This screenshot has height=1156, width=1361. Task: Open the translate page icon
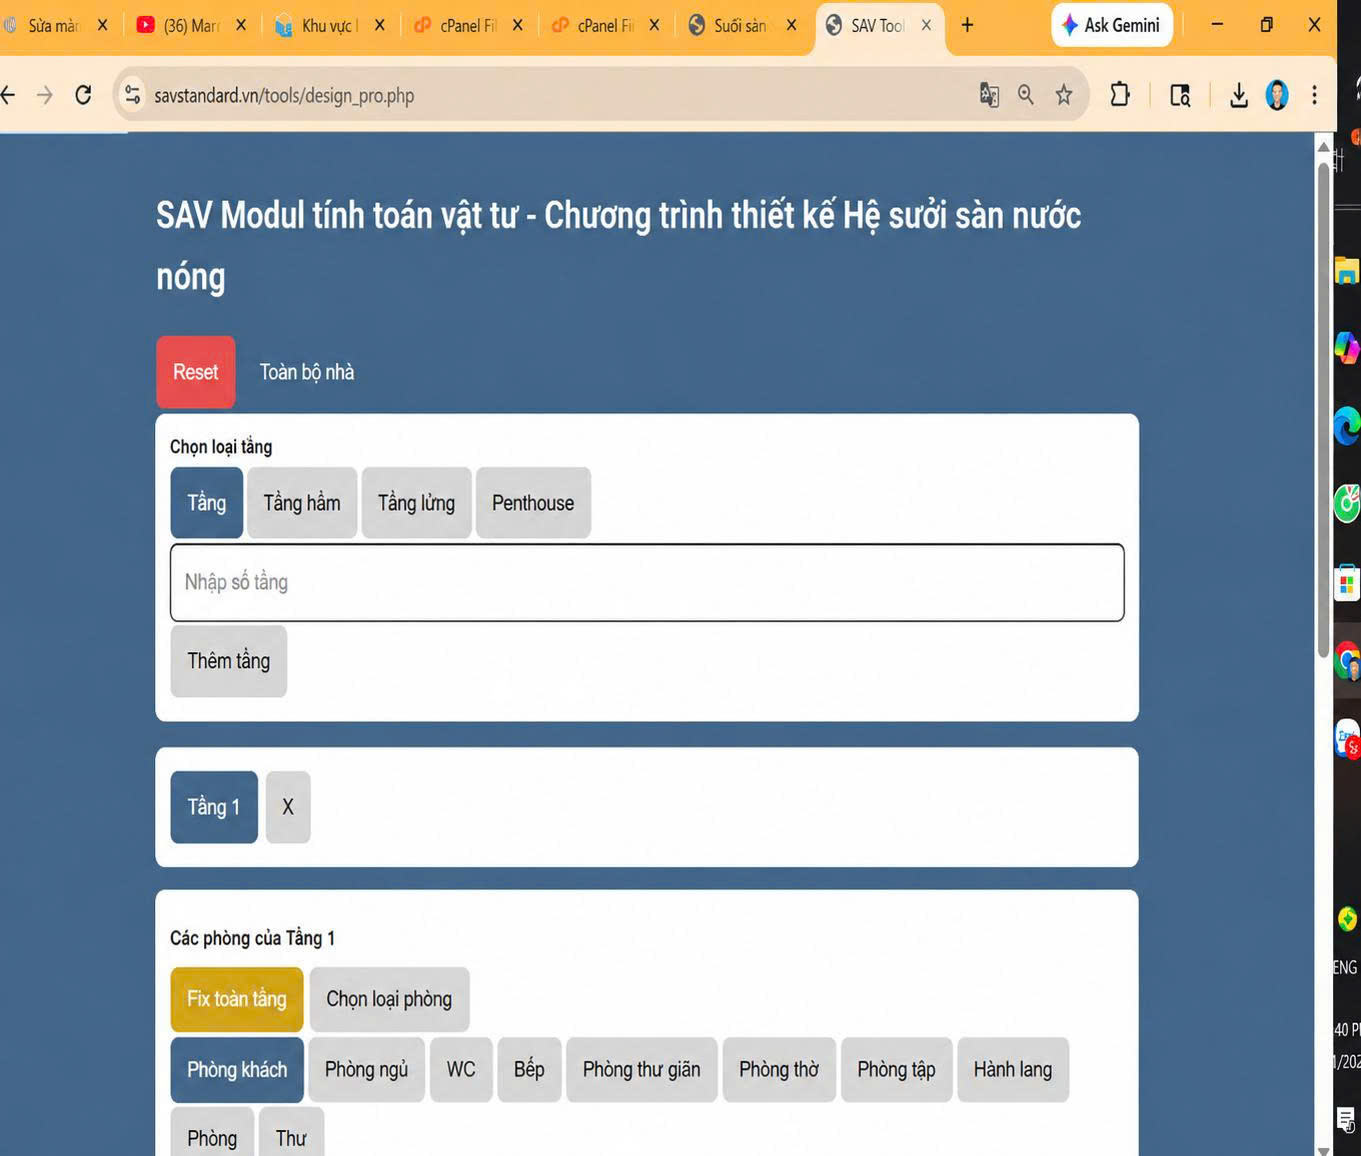tap(989, 95)
